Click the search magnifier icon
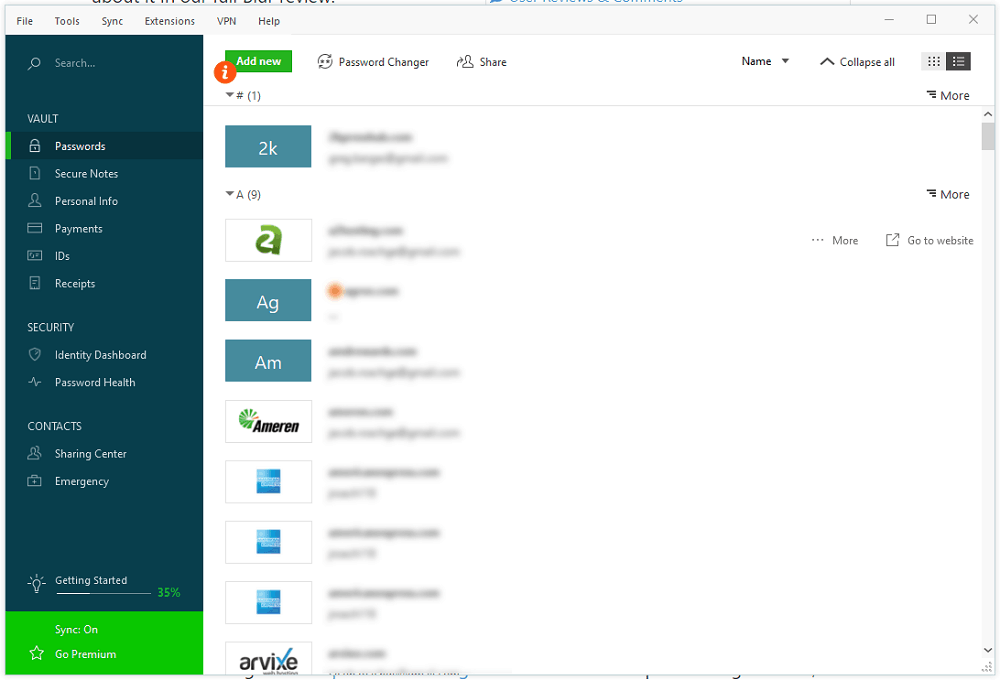Viewport: 1000px width, 680px height. [34, 63]
